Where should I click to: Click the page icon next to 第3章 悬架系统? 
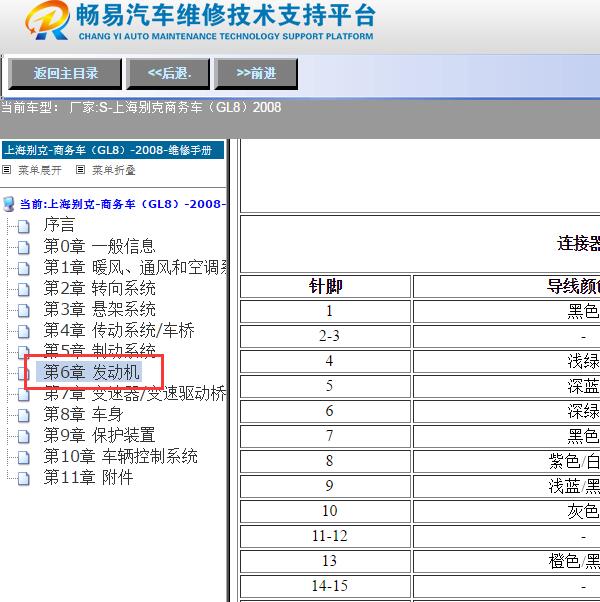(x=24, y=311)
